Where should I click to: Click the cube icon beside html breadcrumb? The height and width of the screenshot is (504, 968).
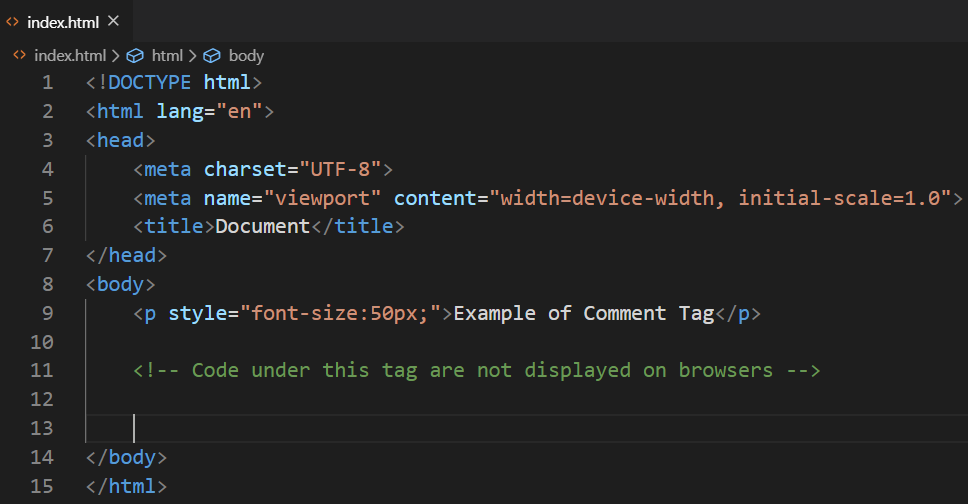(135, 56)
